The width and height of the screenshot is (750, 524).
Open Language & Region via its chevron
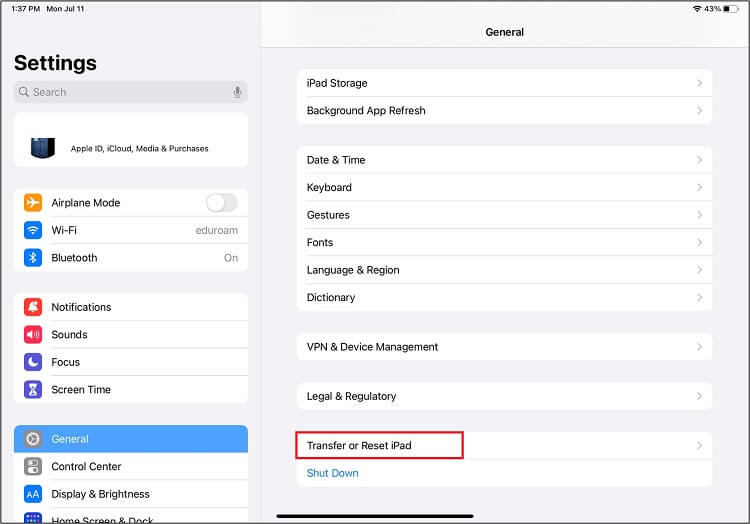[699, 270]
